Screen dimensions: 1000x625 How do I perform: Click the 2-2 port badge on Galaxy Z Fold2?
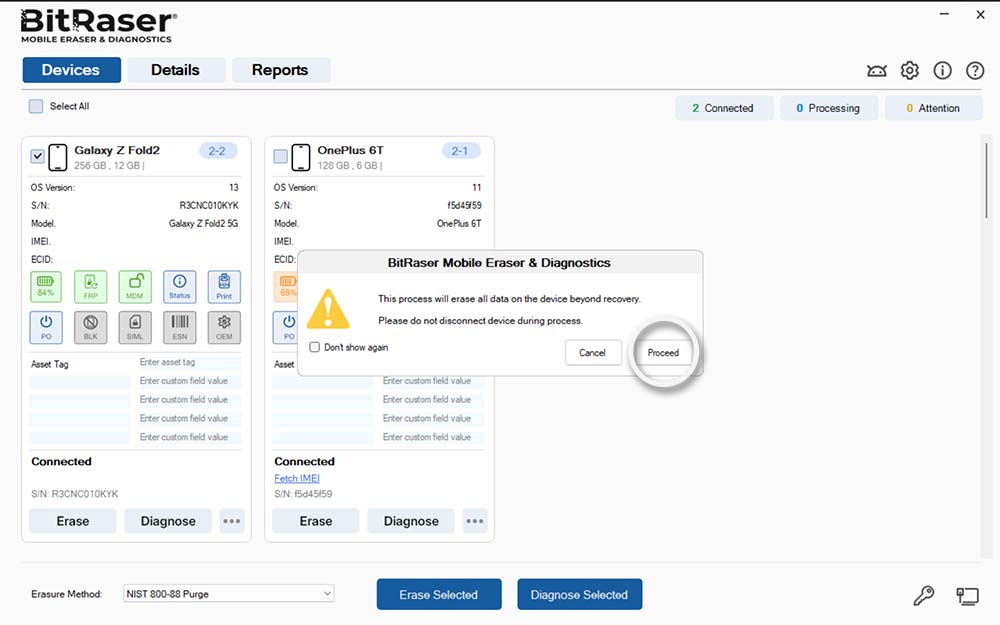click(217, 151)
